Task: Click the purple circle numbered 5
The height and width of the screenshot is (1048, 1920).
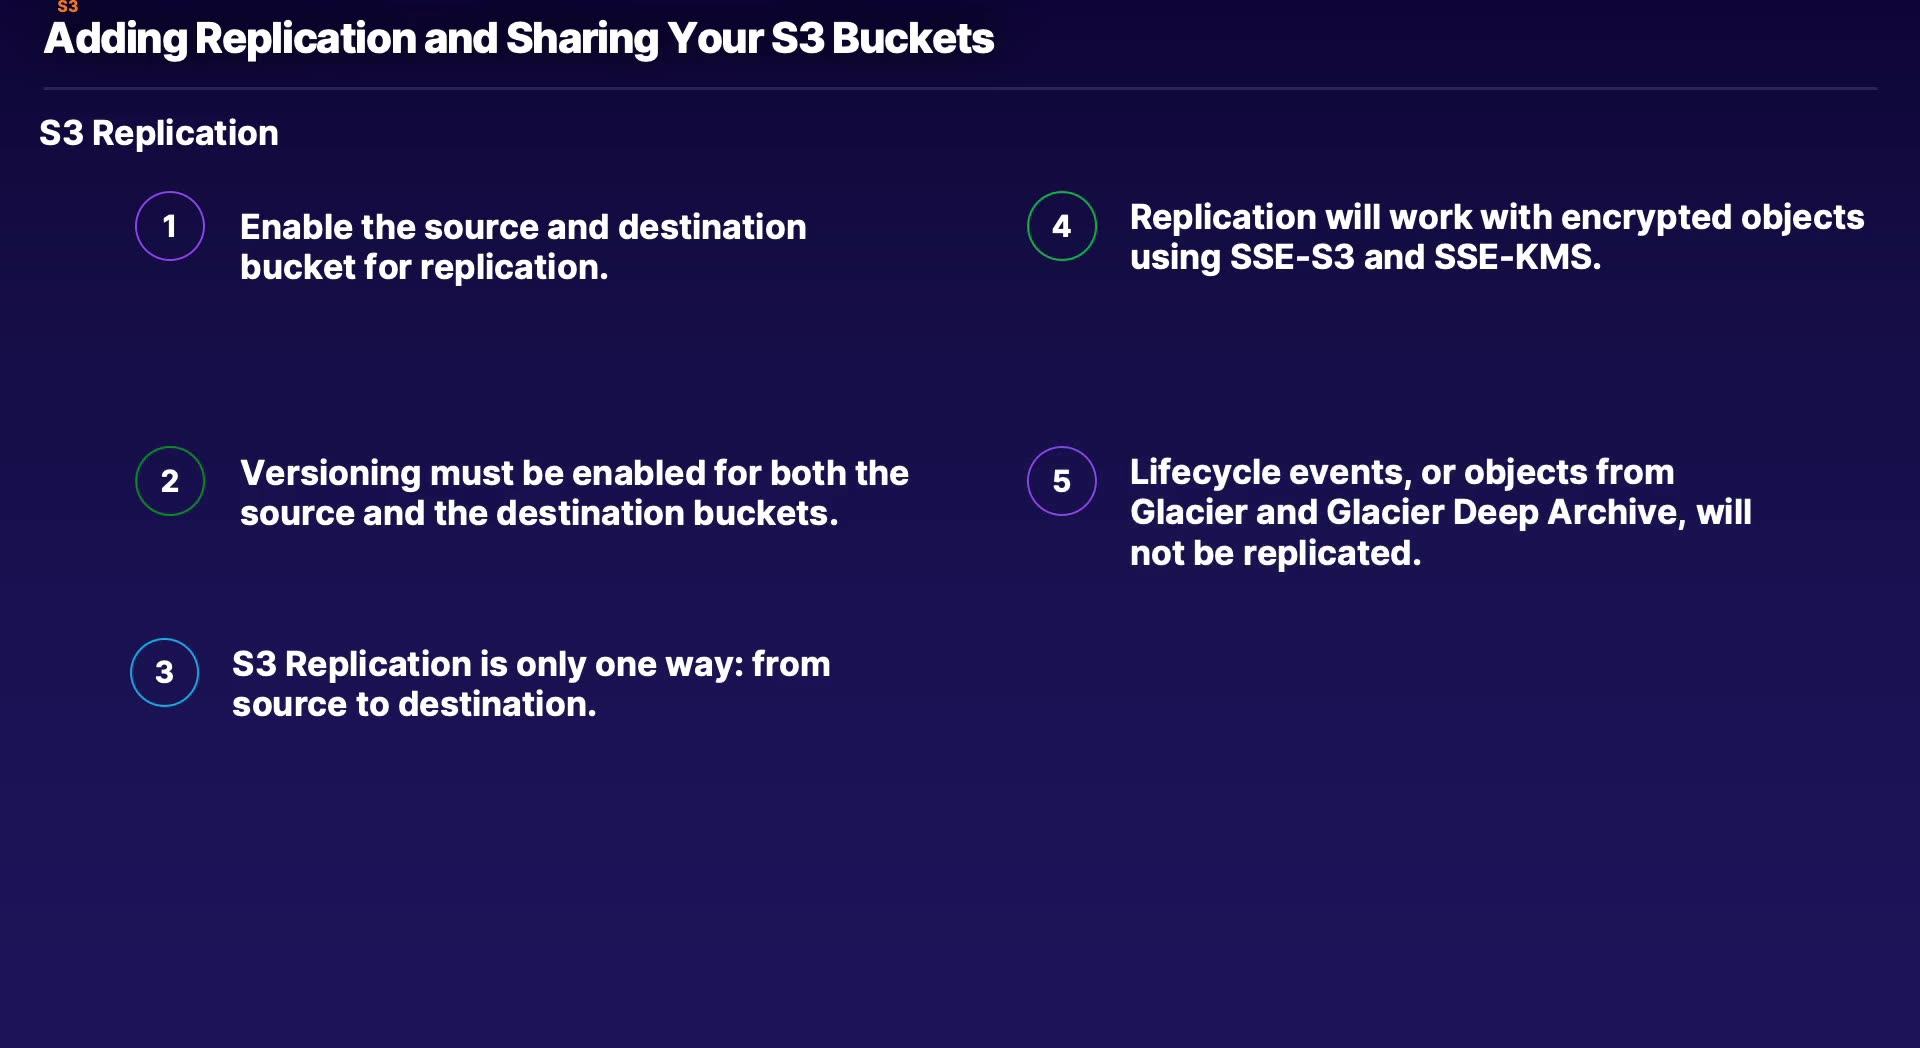Action: pos(1062,481)
